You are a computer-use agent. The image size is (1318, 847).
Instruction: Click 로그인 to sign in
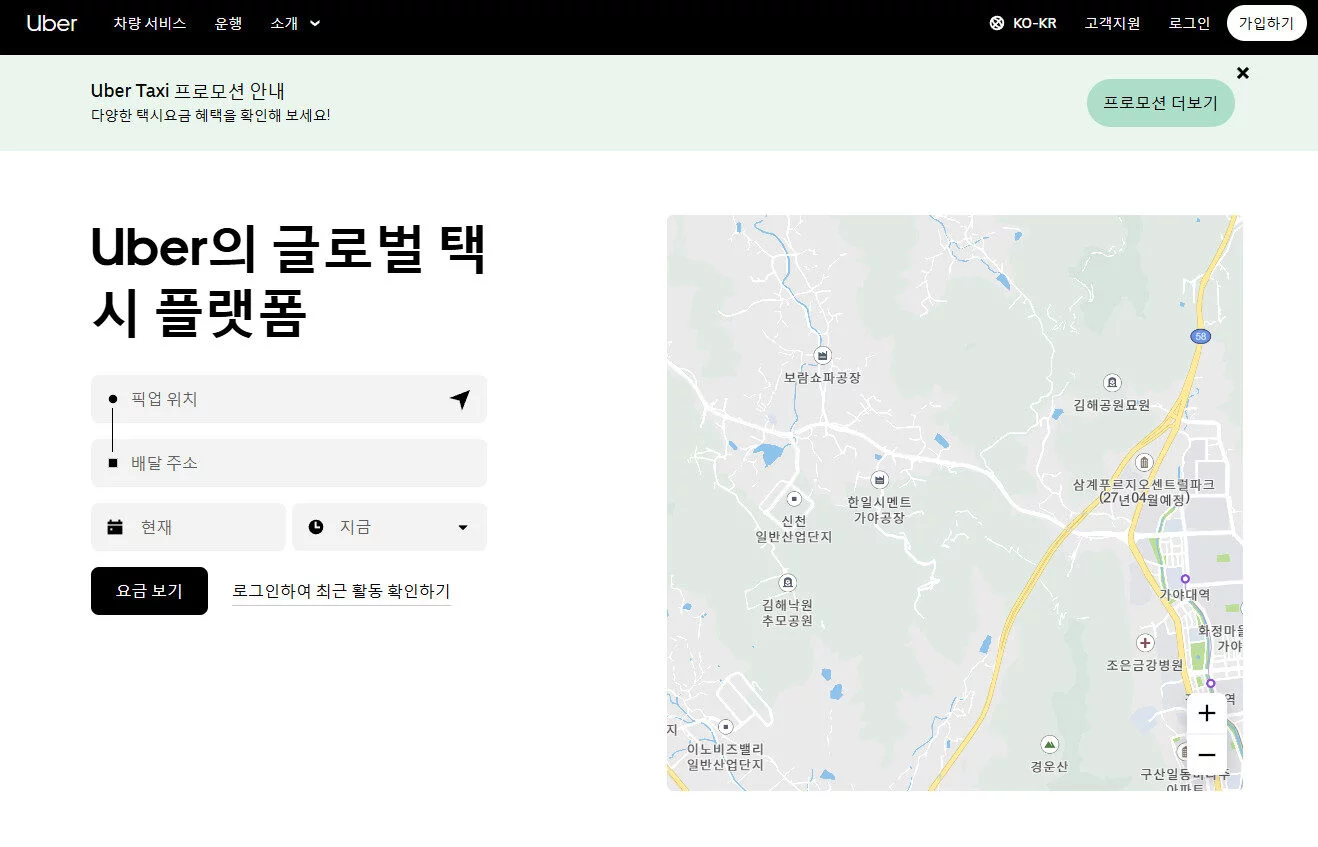(1189, 23)
